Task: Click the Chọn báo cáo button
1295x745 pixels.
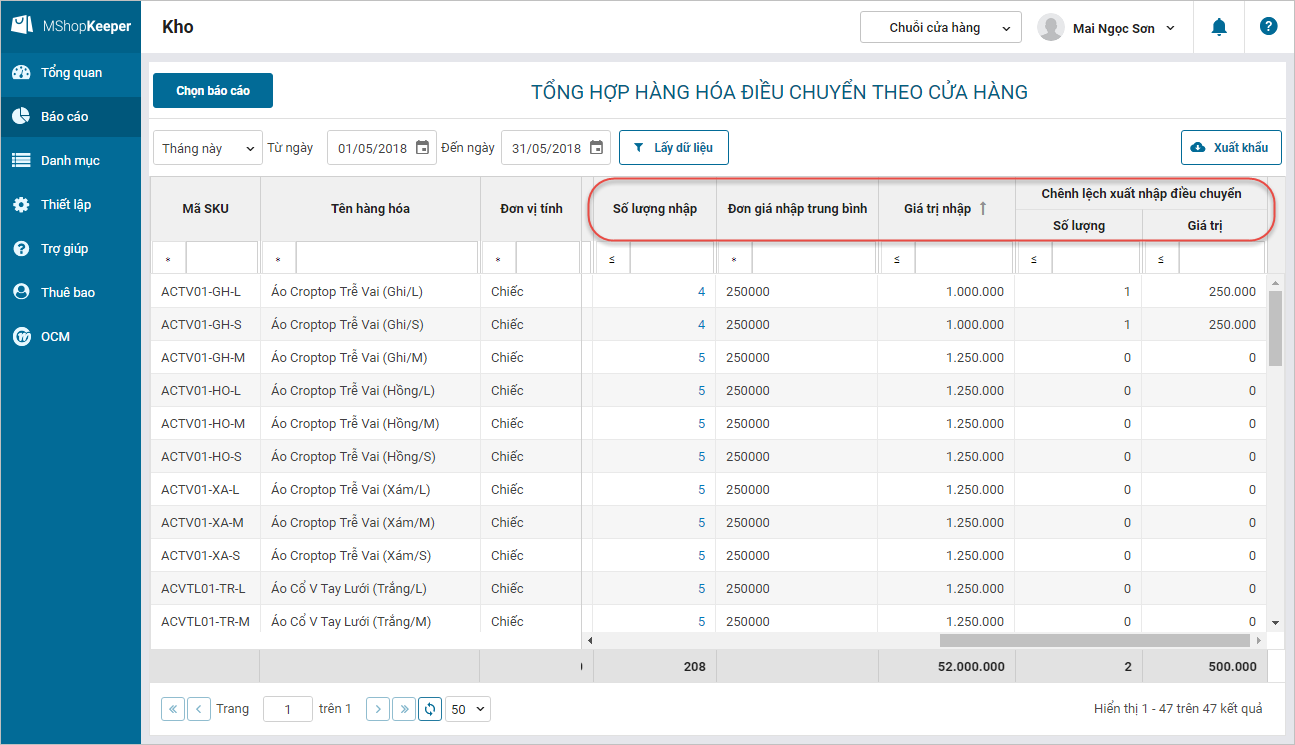Action: tap(213, 91)
